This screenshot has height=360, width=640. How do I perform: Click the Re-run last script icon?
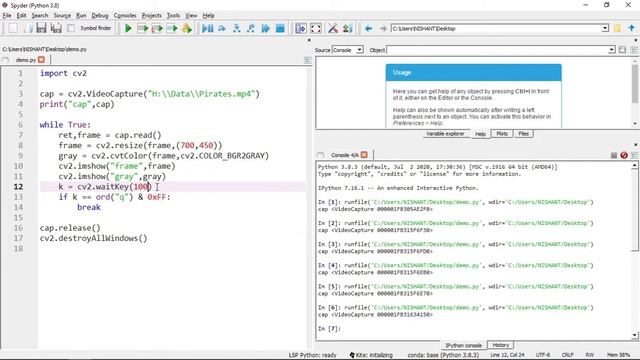tap(187, 28)
